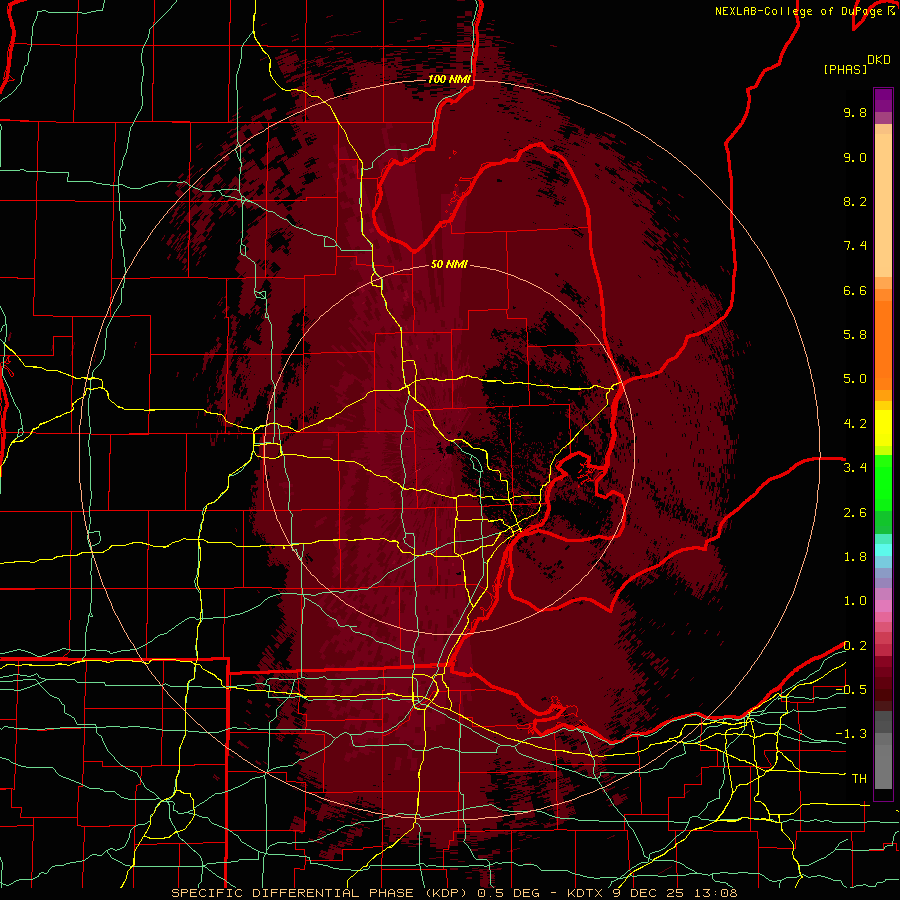Click the yellow segment of the color bar
The height and width of the screenshot is (900, 900).
[883, 428]
